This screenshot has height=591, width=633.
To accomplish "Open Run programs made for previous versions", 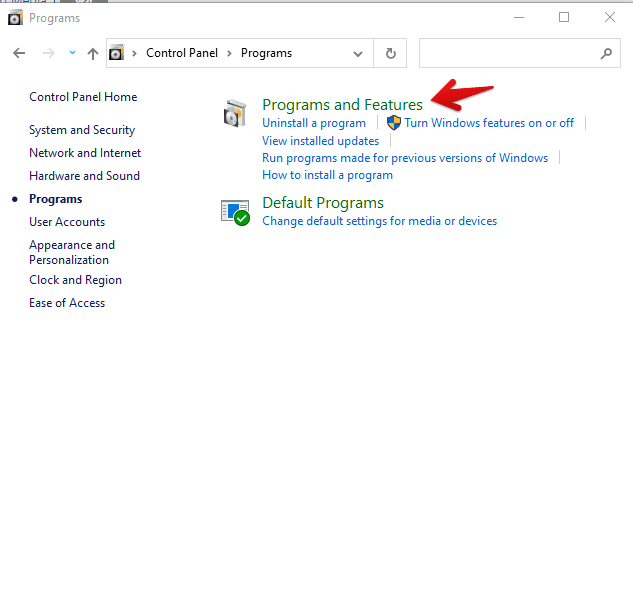I will [405, 158].
